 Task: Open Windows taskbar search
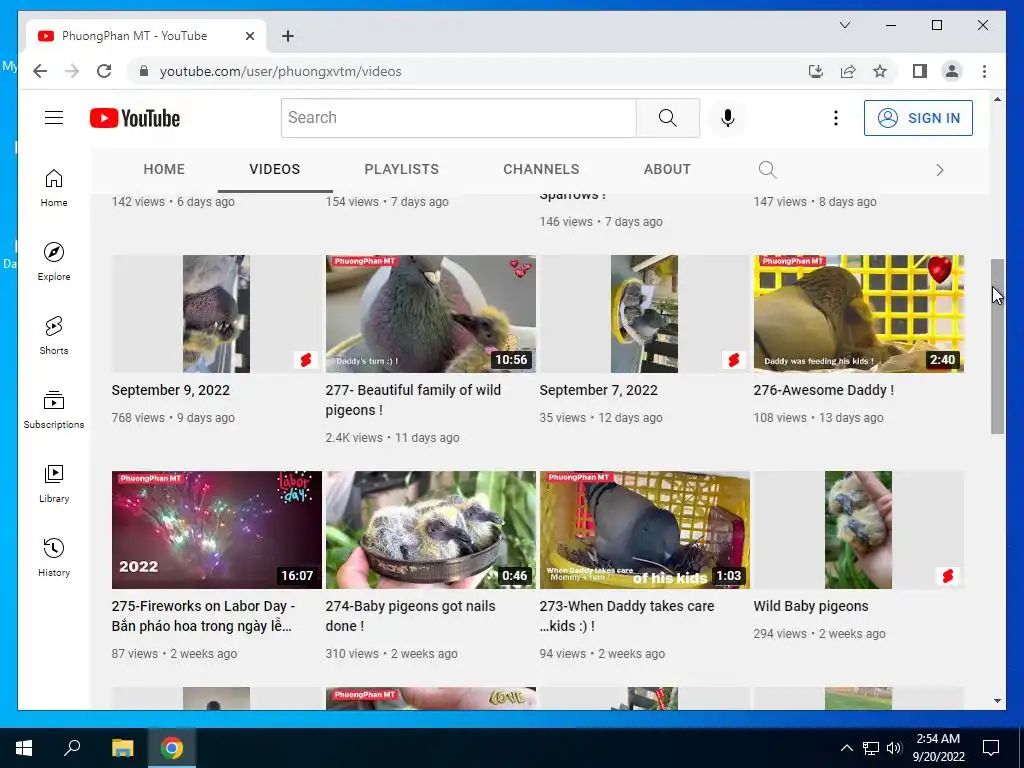[72, 748]
